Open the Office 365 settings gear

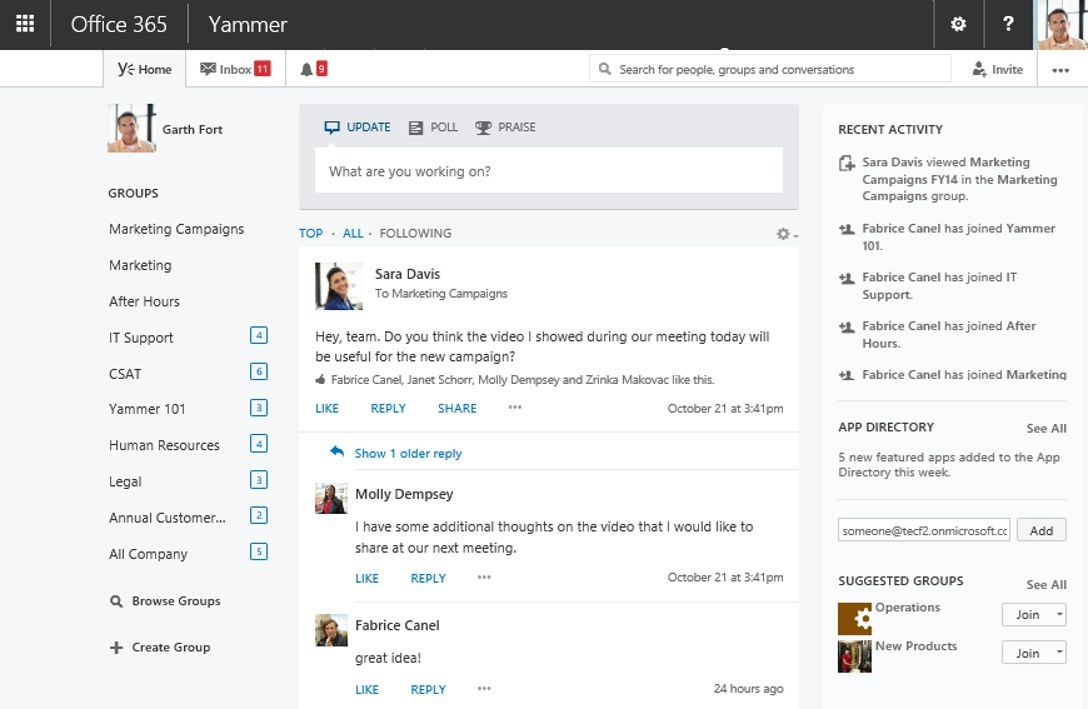957,22
